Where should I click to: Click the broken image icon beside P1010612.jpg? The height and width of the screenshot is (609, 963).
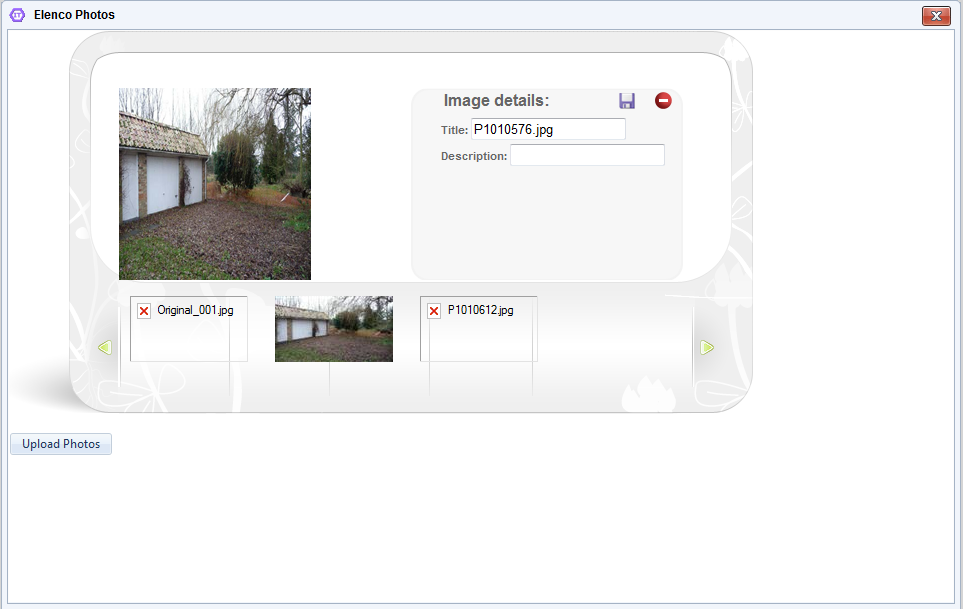coord(434,311)
